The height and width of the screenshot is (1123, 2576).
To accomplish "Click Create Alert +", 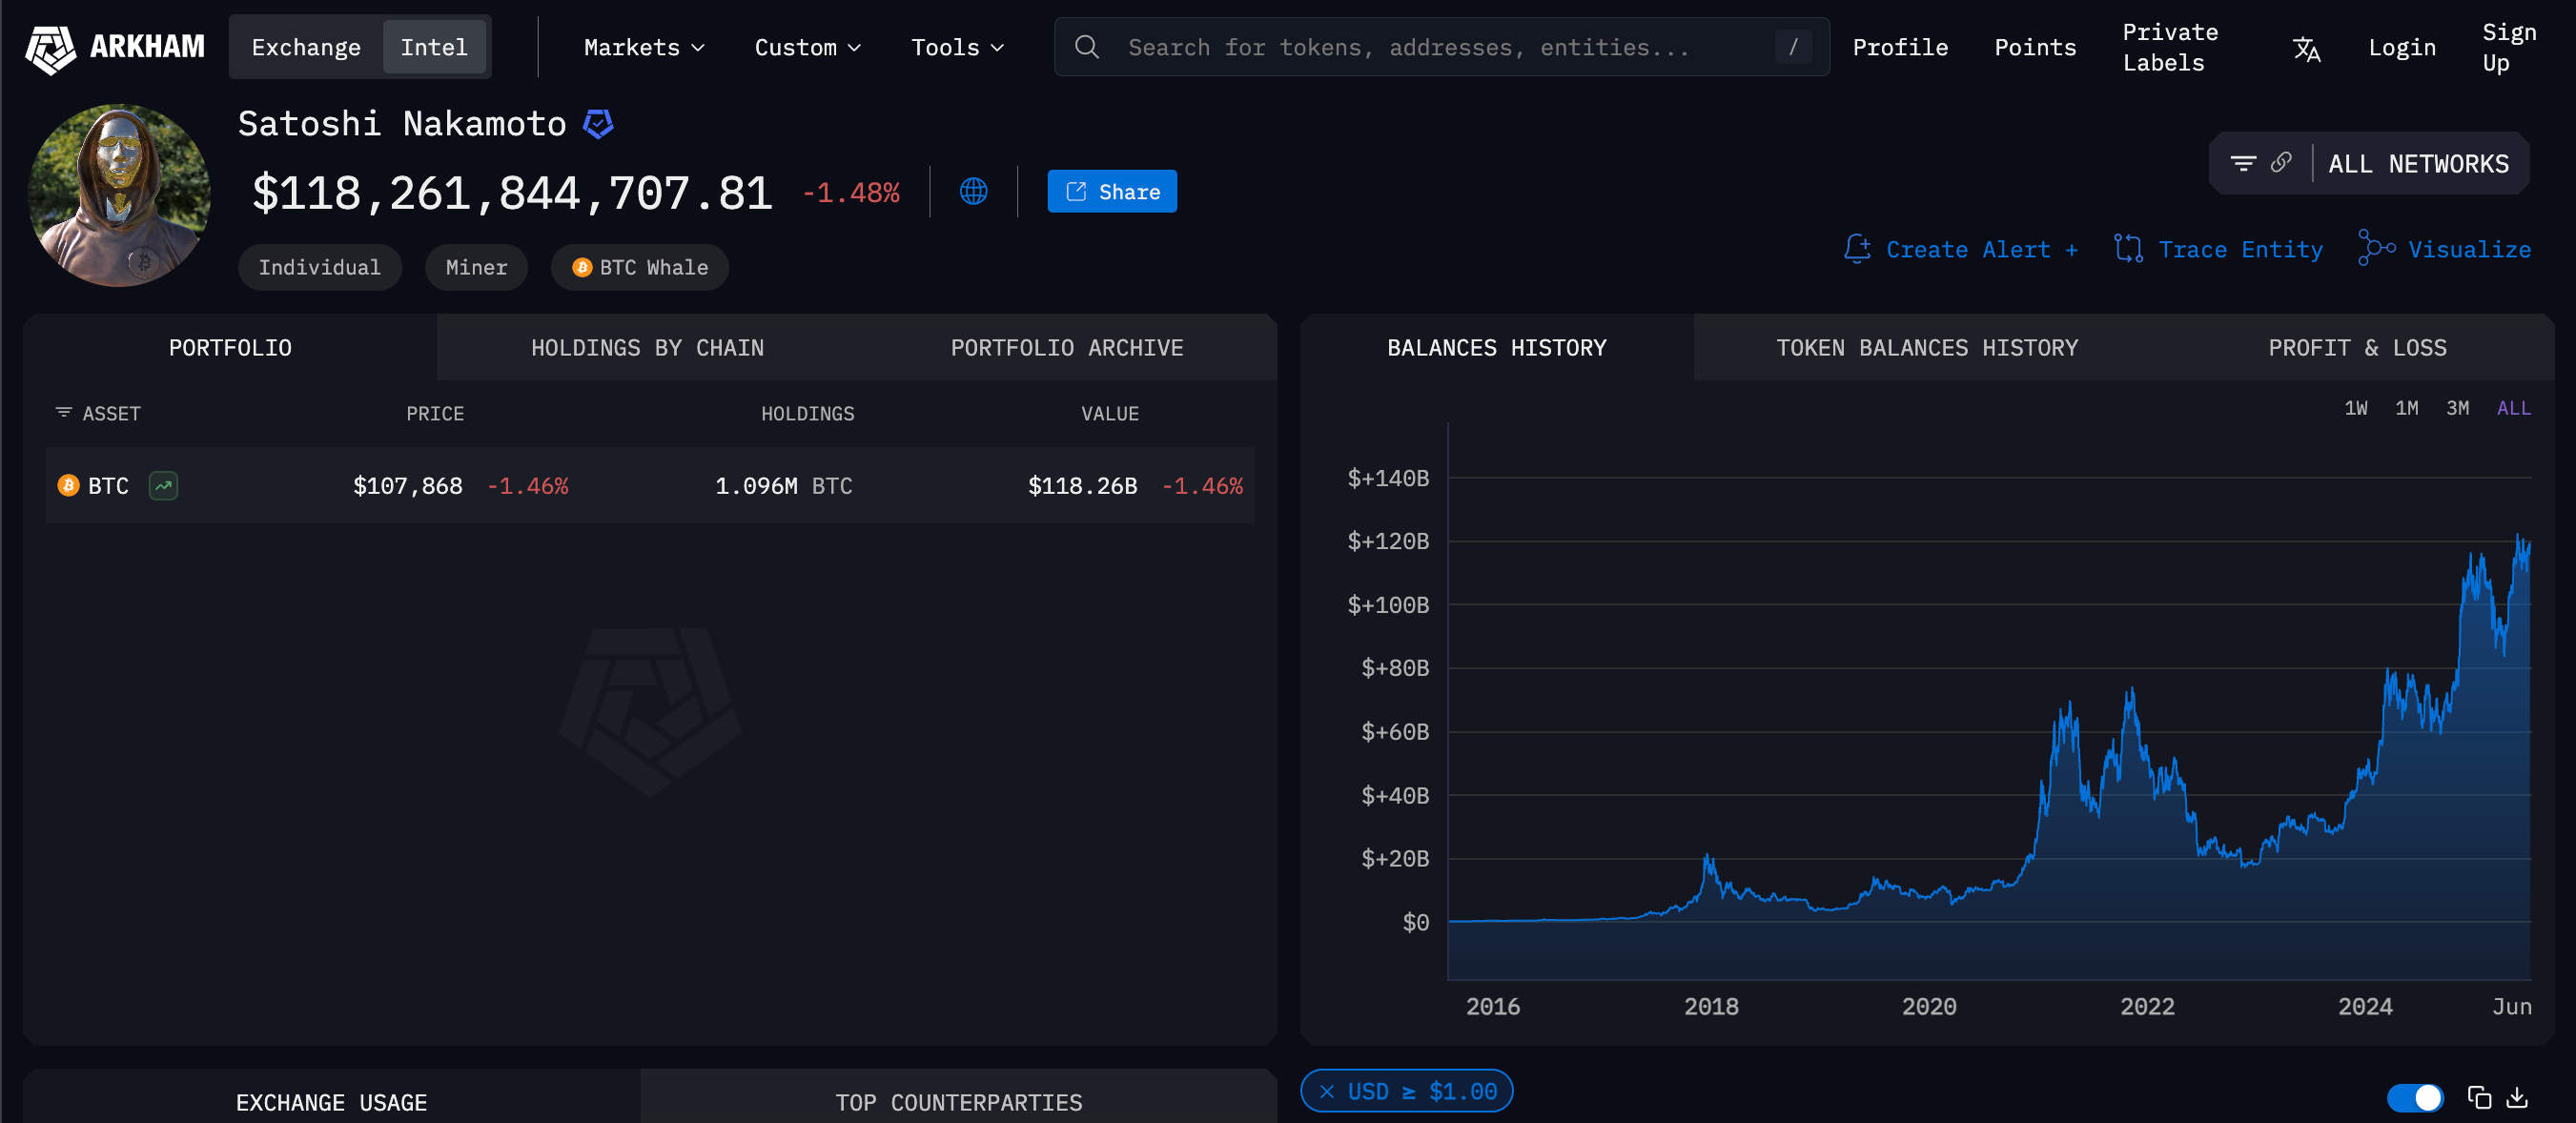I will (x=1961, y=249).
